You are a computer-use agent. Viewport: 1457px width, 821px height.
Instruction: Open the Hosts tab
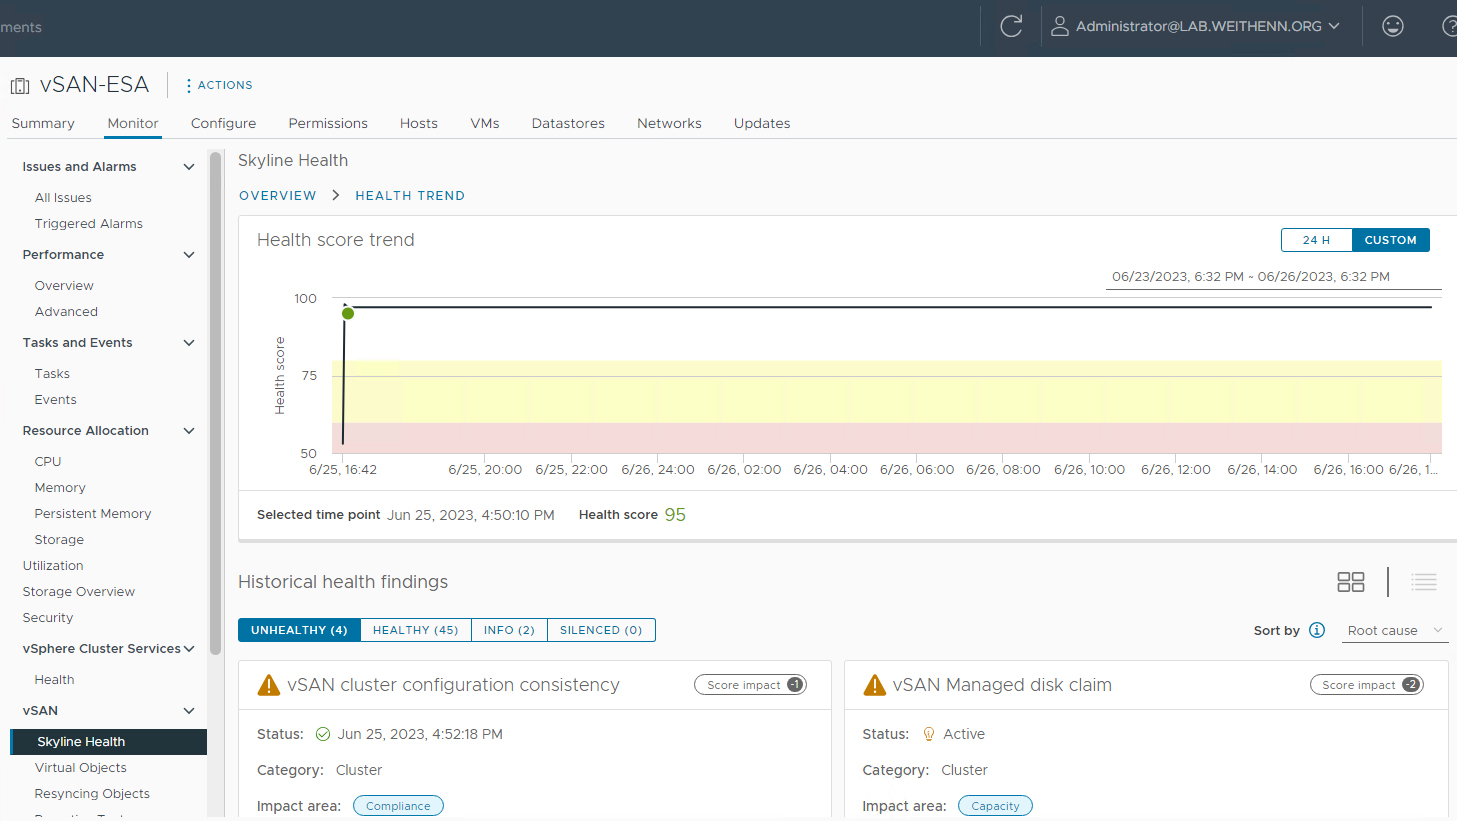click(x=419, y=123)
